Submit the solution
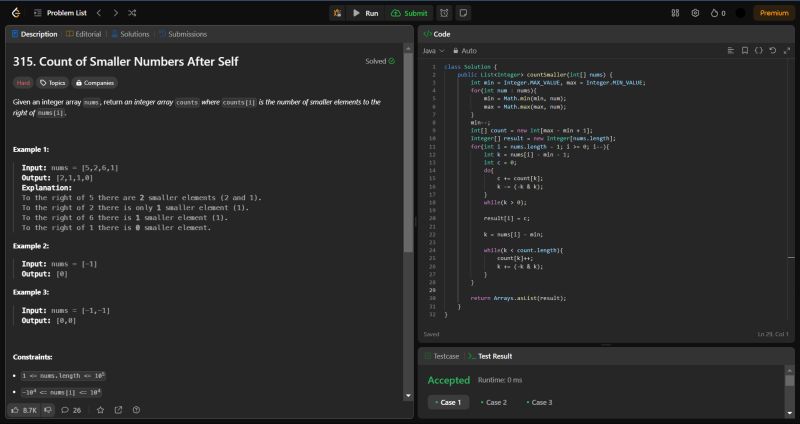Image resolution: width=800 pixels, height=424 pixels. [409, 13]
